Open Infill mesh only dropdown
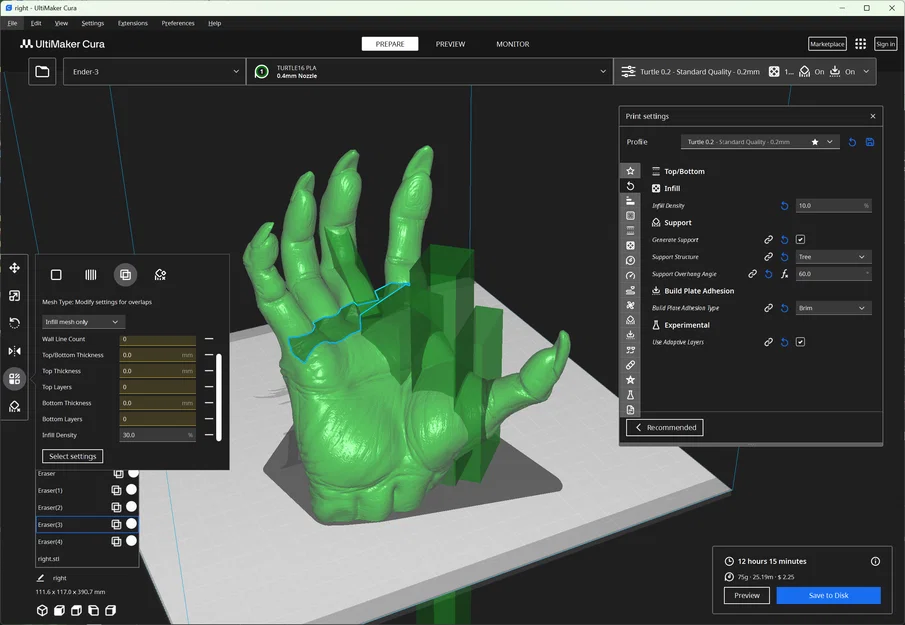This screenshot has width=905, height=625. tap(83, 321)
